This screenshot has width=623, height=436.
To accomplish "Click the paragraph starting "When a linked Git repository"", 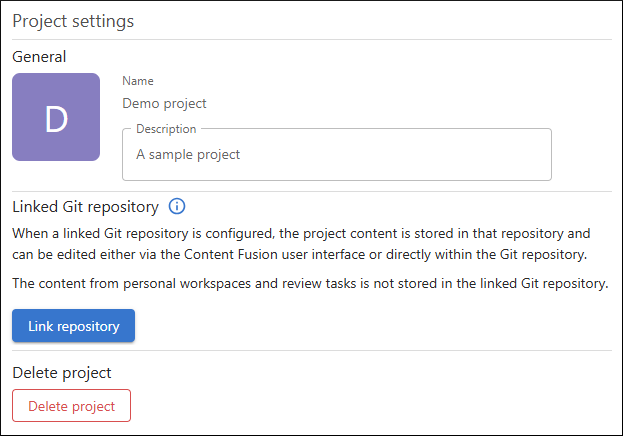I will coord(308,241).
